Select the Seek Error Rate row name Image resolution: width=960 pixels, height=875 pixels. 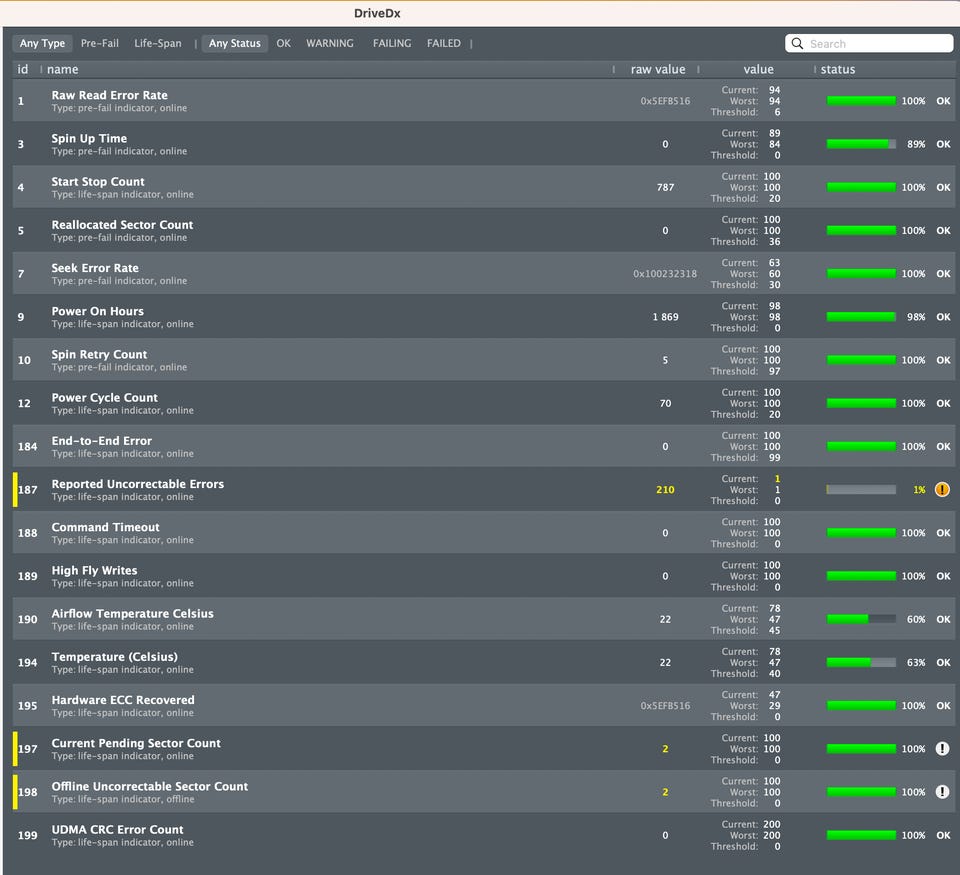95,268
